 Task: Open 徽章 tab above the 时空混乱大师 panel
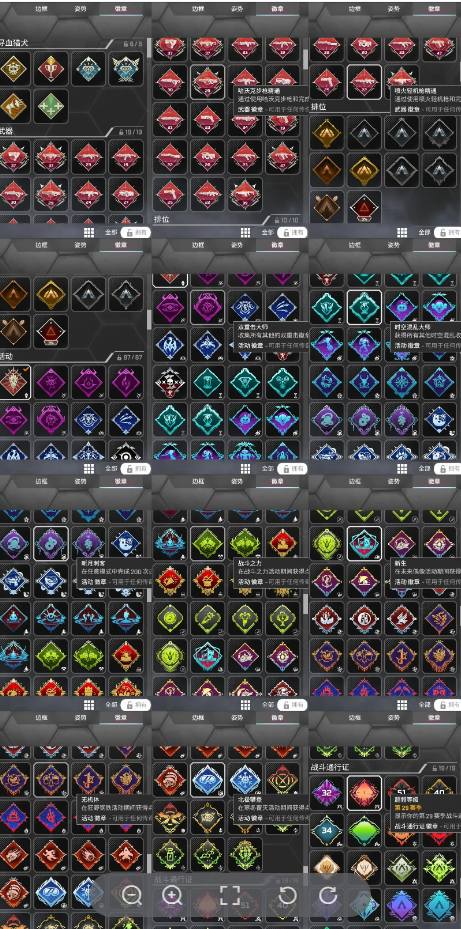pyautogui.click(x=432, y=245)
